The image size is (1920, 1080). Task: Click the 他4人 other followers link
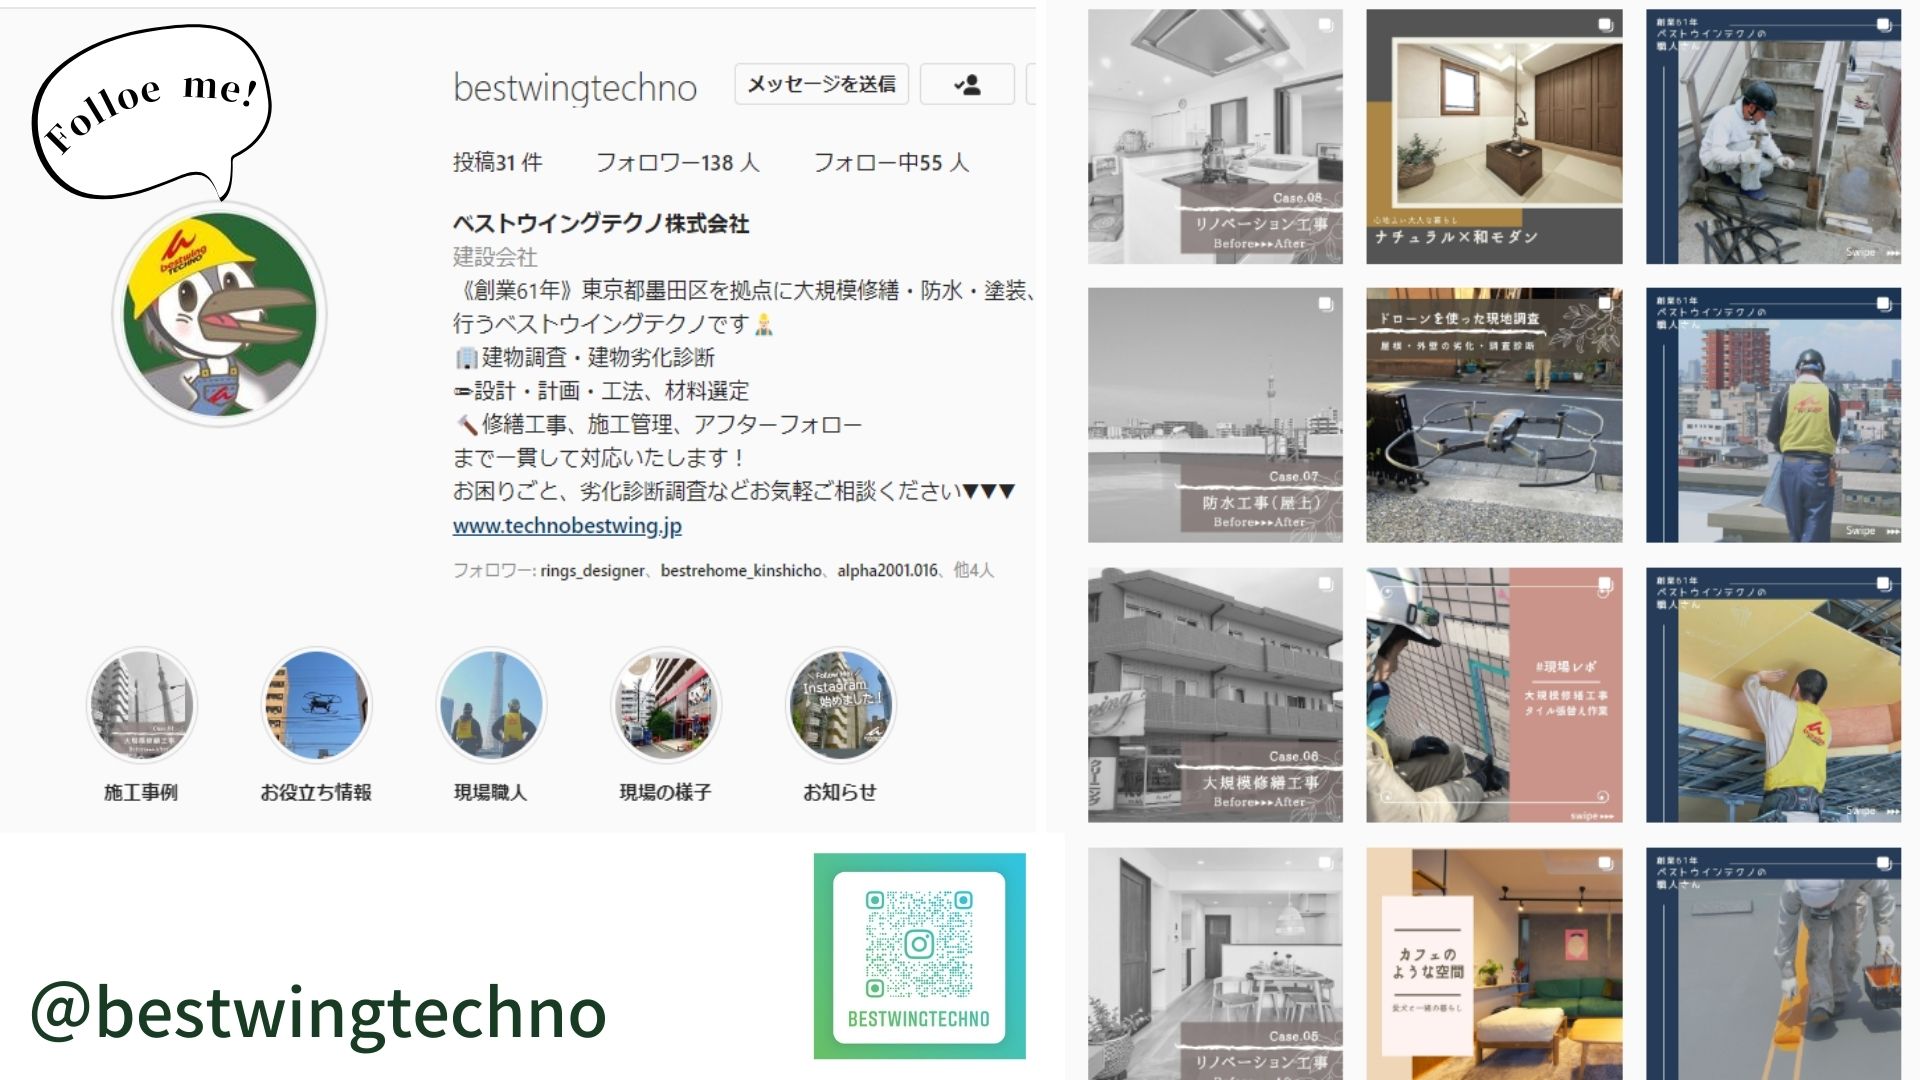(x=973, y=570)
